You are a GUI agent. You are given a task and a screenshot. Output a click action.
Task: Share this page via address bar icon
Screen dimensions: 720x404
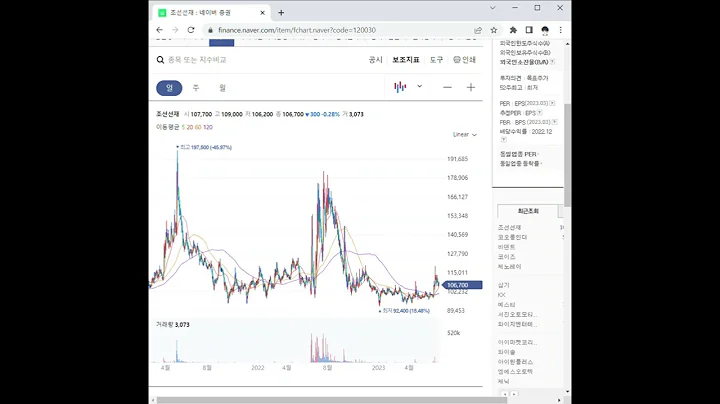pos(478,30)
